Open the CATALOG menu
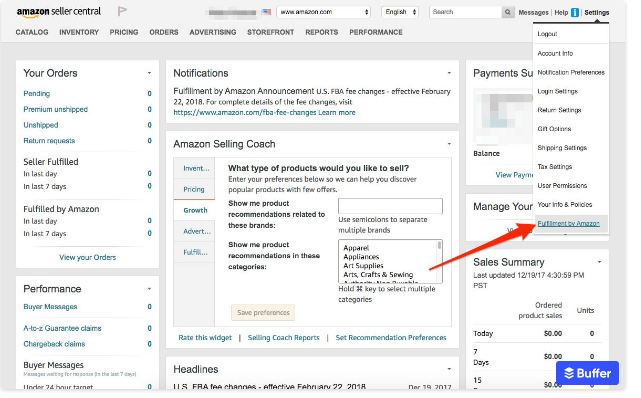This screenshot has height=398, width=641. [32, 32]
